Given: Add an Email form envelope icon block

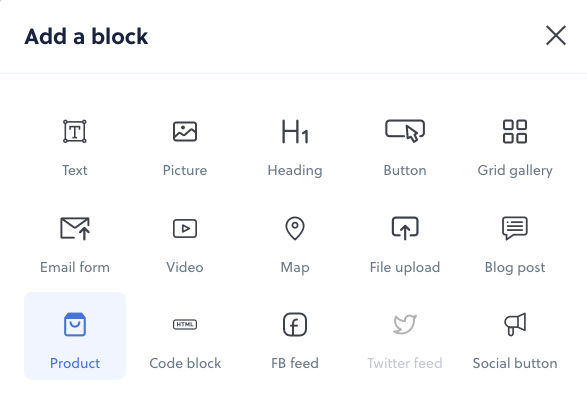Looking at the screenshot, I should (x=75, y=228).
